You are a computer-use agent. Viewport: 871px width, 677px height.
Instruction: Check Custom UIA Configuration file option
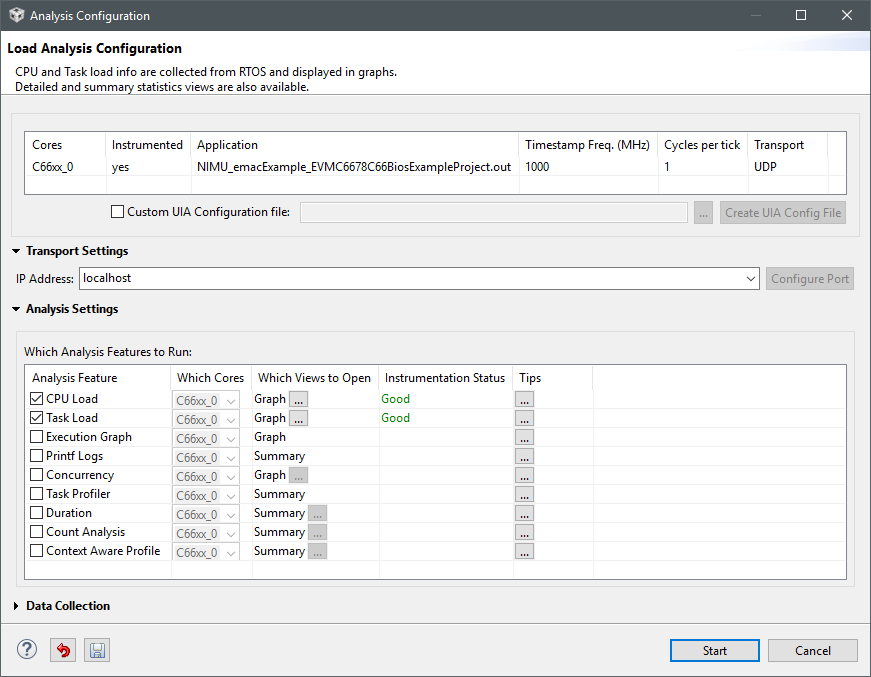(118, 212)
